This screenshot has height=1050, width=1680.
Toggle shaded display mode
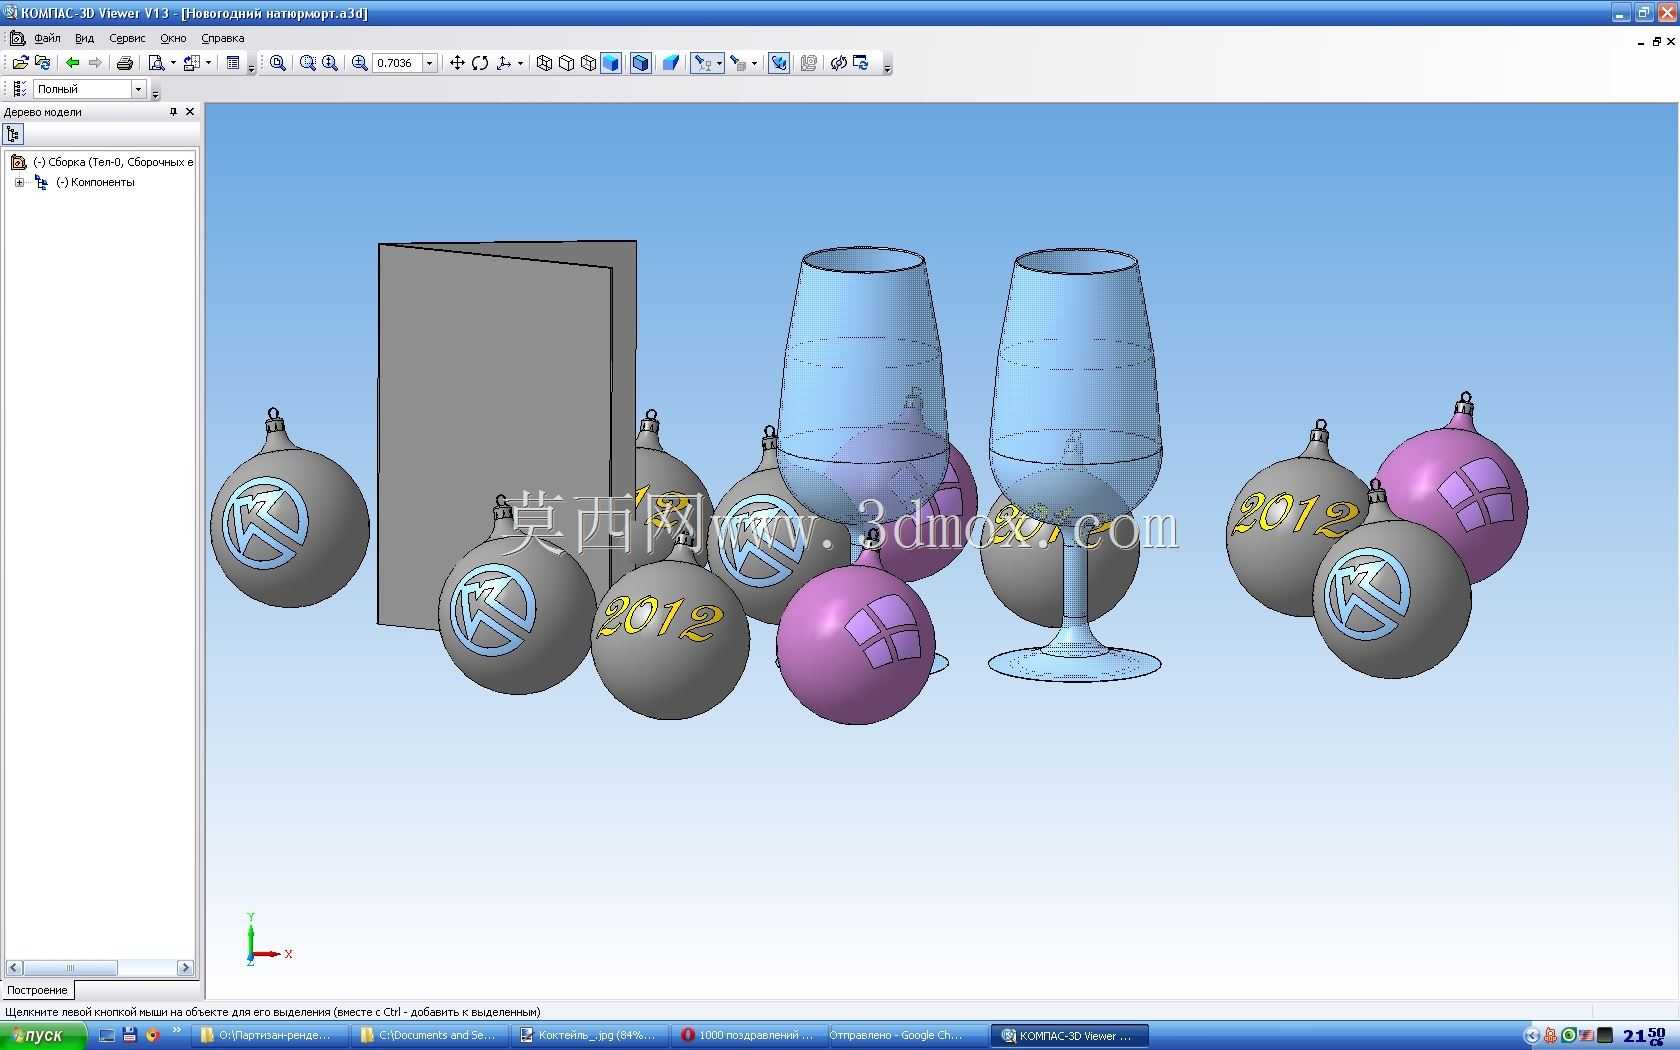point(611,63)
